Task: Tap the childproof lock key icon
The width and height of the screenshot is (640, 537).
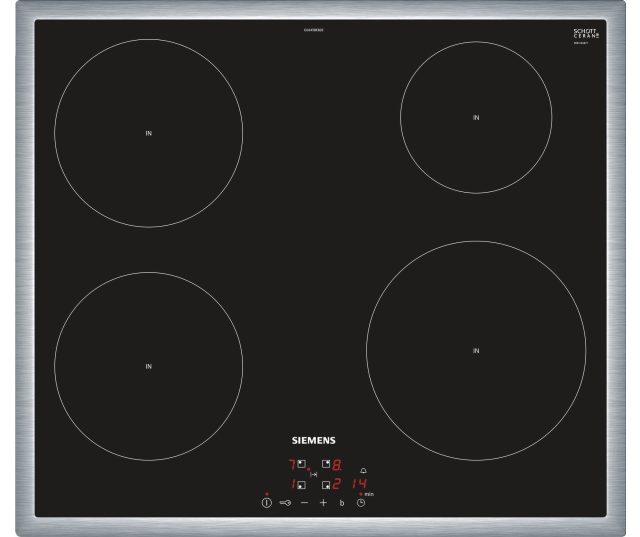Action: [285, 503]
